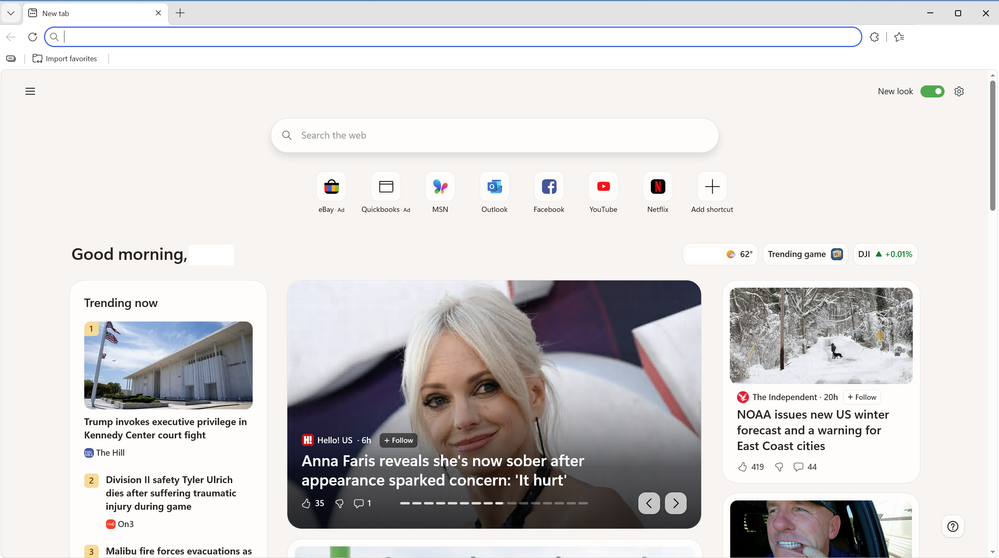The height and width of the screenshot is (558, 999).
Task: Click the Trending now heading
Action: pyautogui.click(x=120, y=303)
